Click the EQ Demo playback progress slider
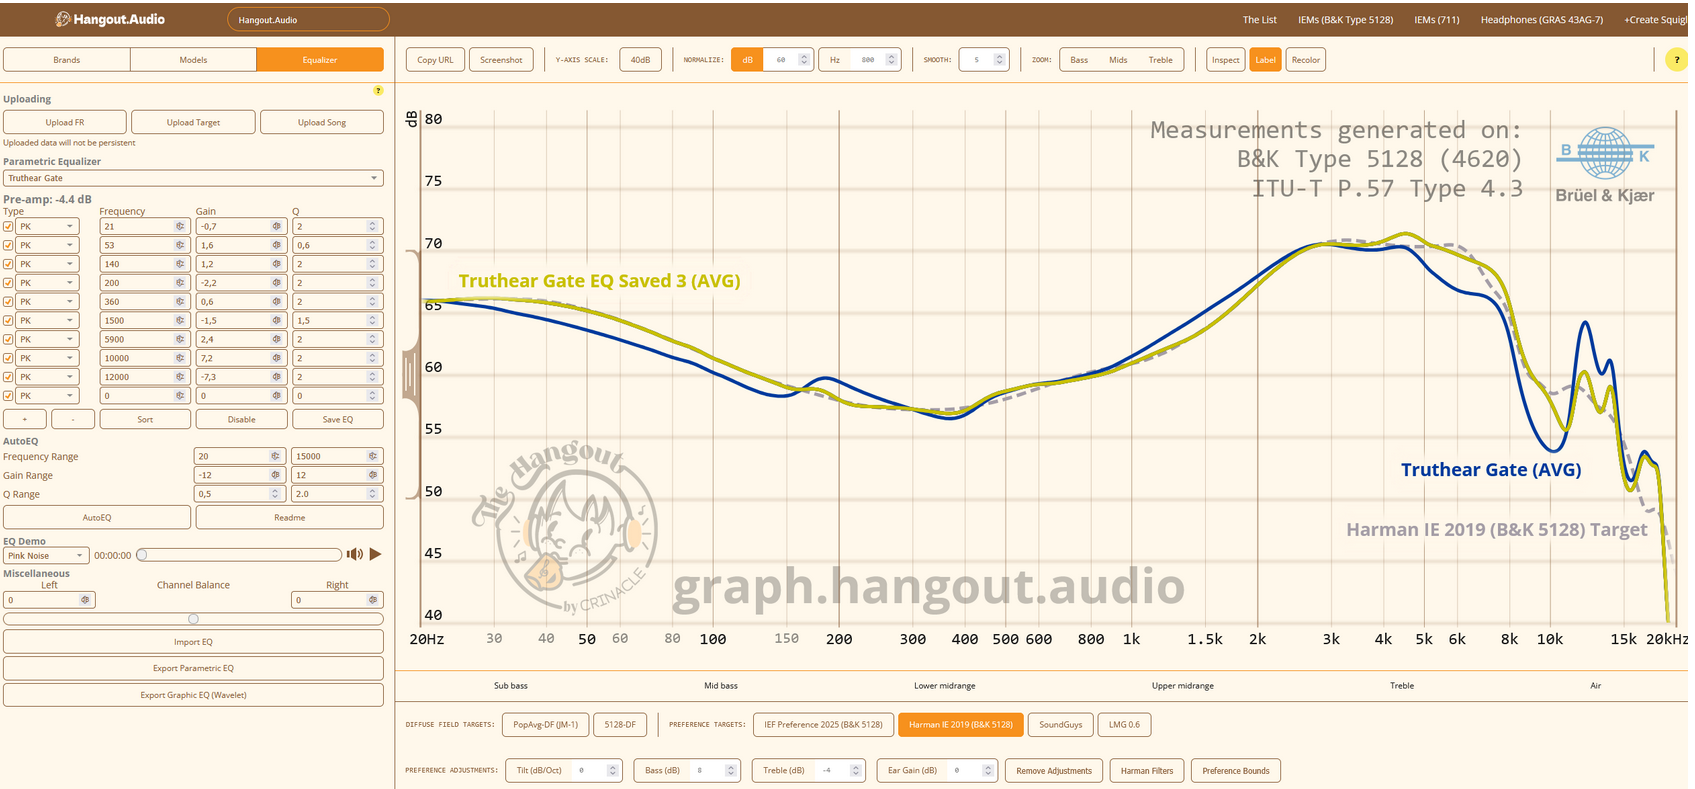Screen dimensions: 1695x789 click(x=241, y=555)
